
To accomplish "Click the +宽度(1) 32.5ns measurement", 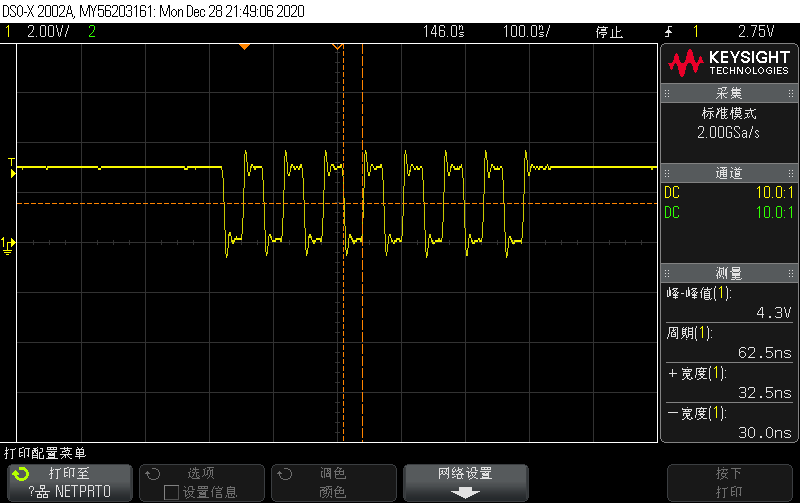I will [729, 383].
